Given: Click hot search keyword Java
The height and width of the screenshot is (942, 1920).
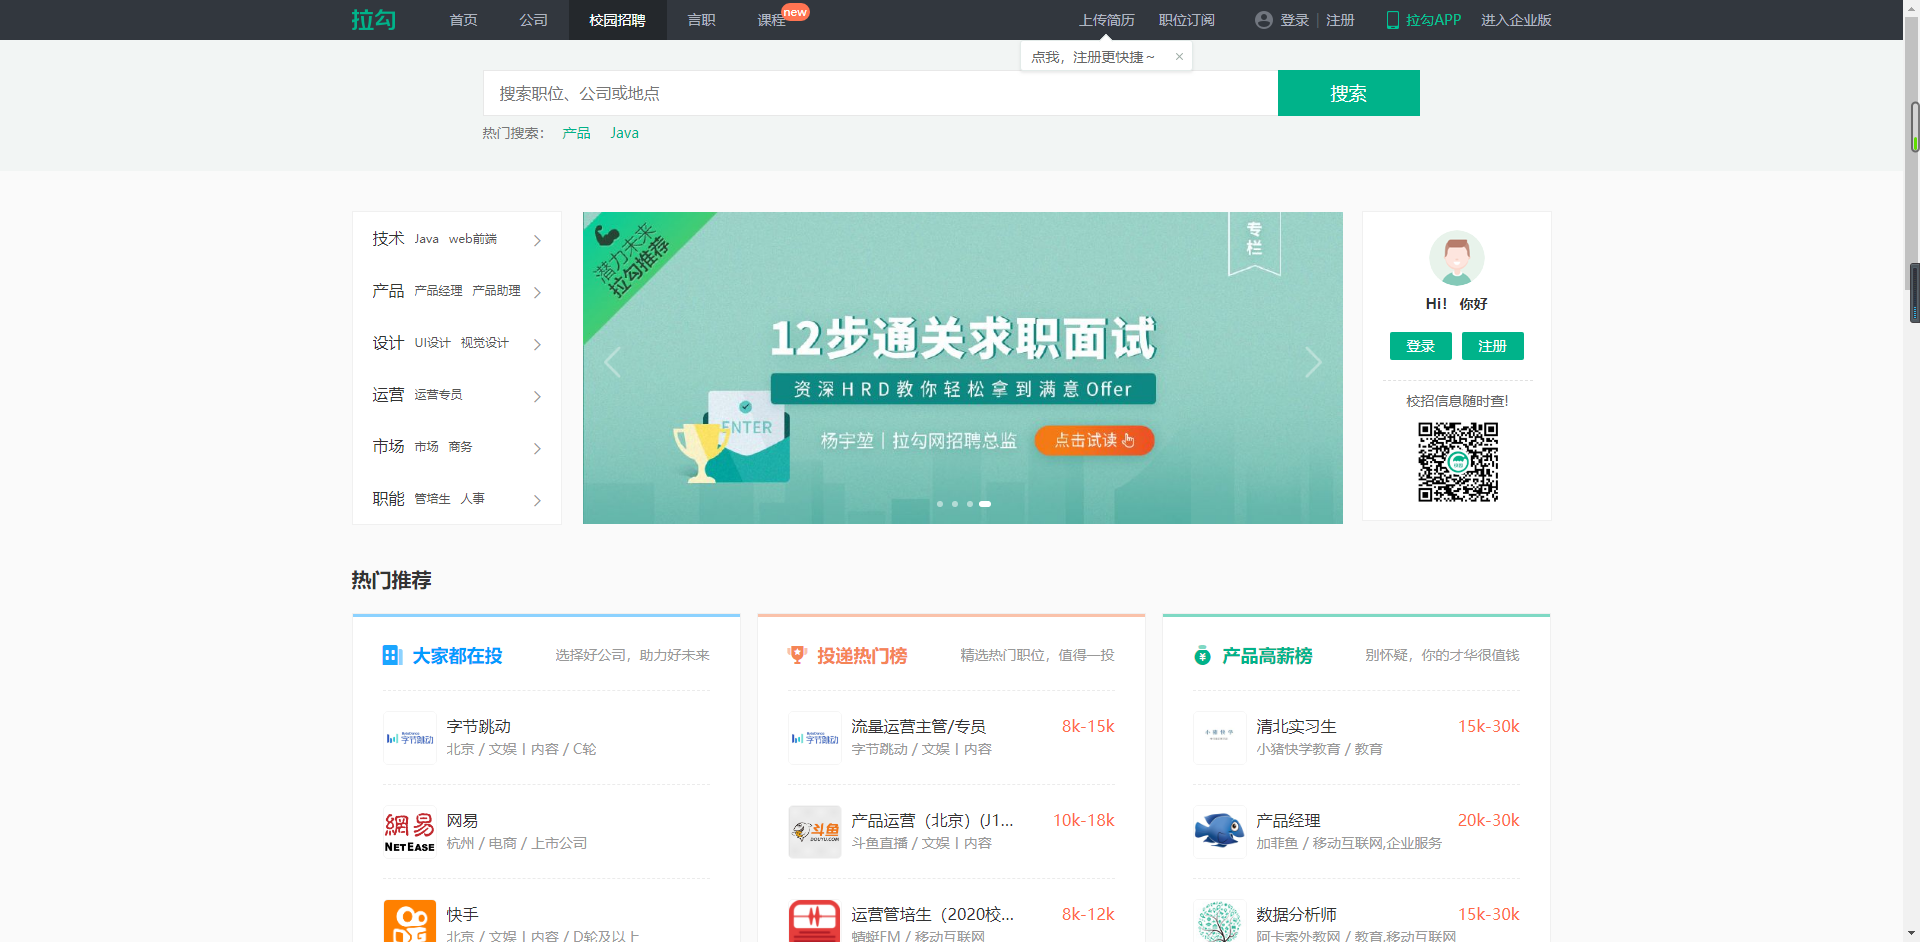Looking at the screenshot, I should click(x=624, y=133).
